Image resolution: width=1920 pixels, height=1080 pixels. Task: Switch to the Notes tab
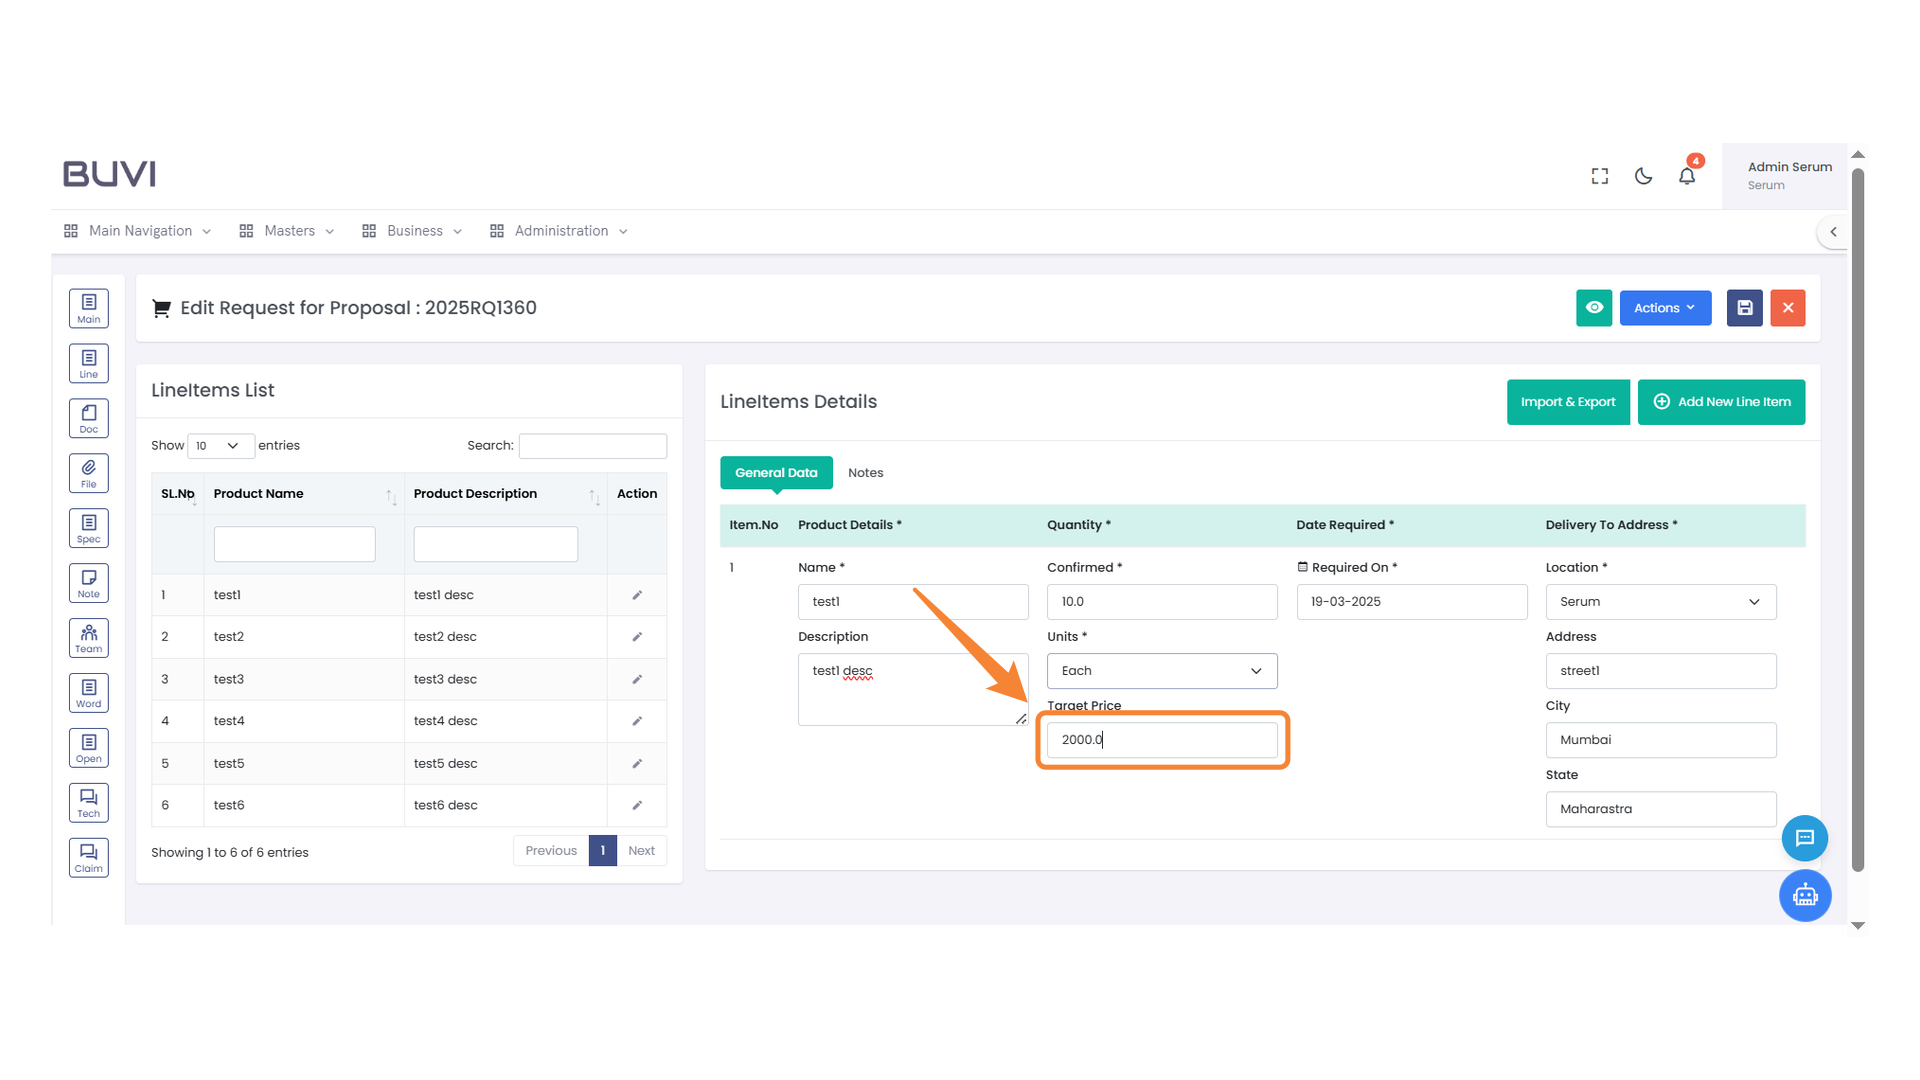[x=865, y=472]
